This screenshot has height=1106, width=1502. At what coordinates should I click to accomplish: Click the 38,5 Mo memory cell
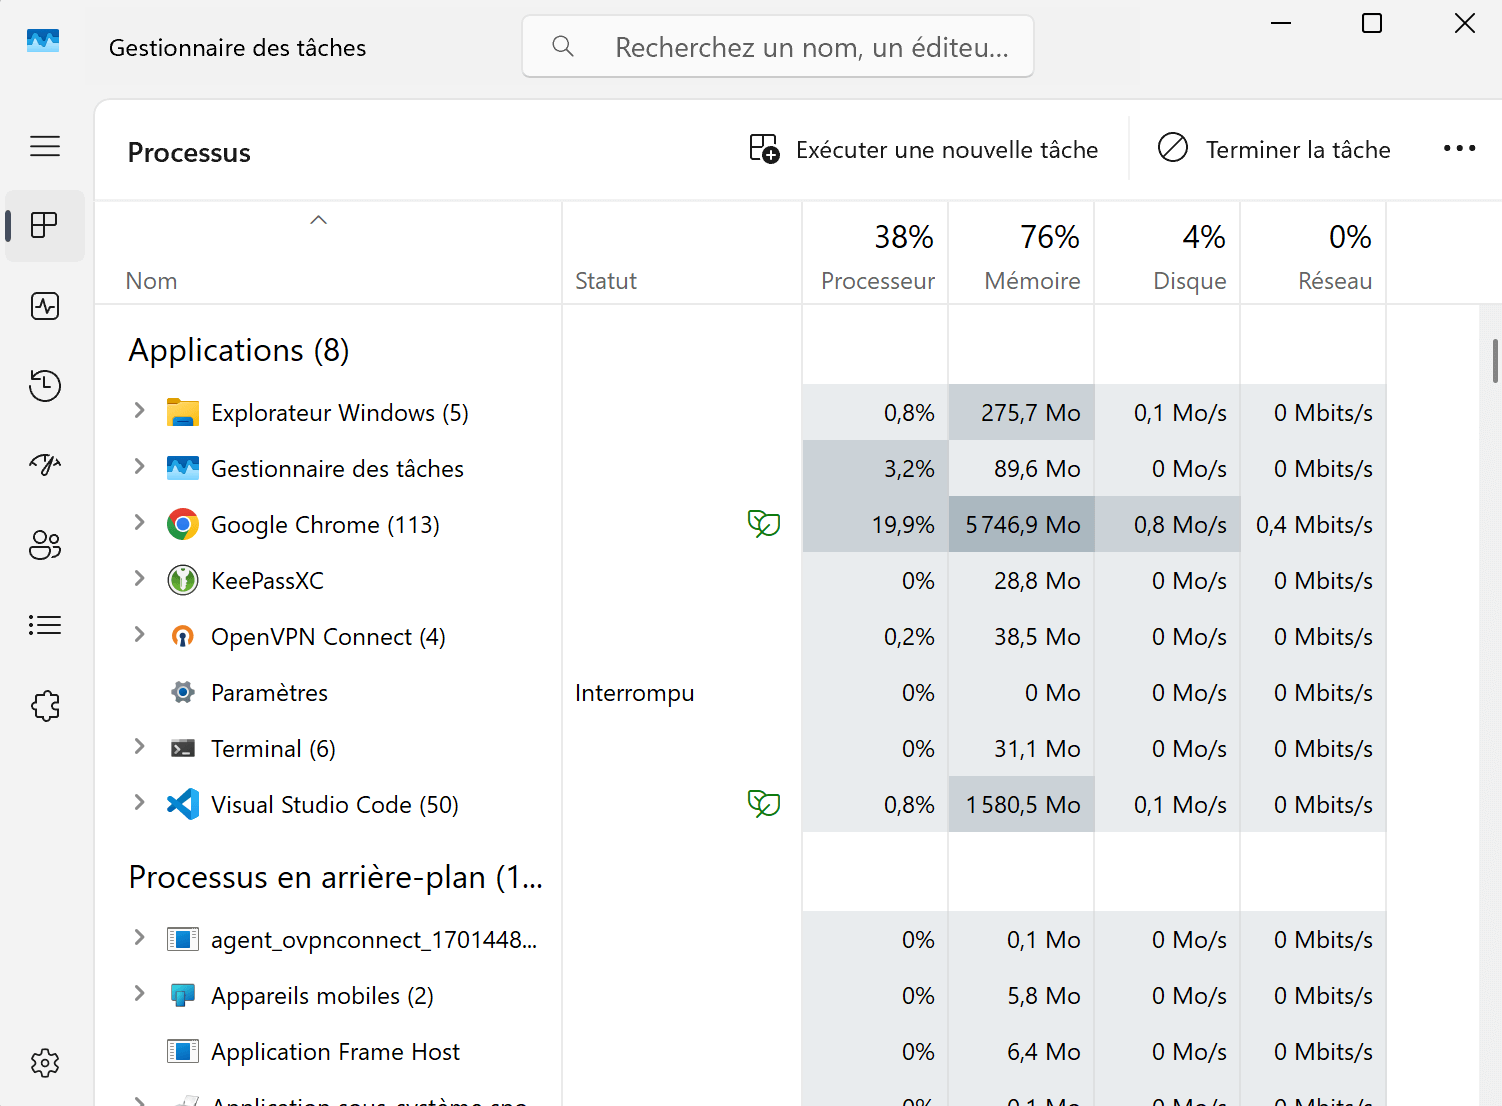(1021, 636)
